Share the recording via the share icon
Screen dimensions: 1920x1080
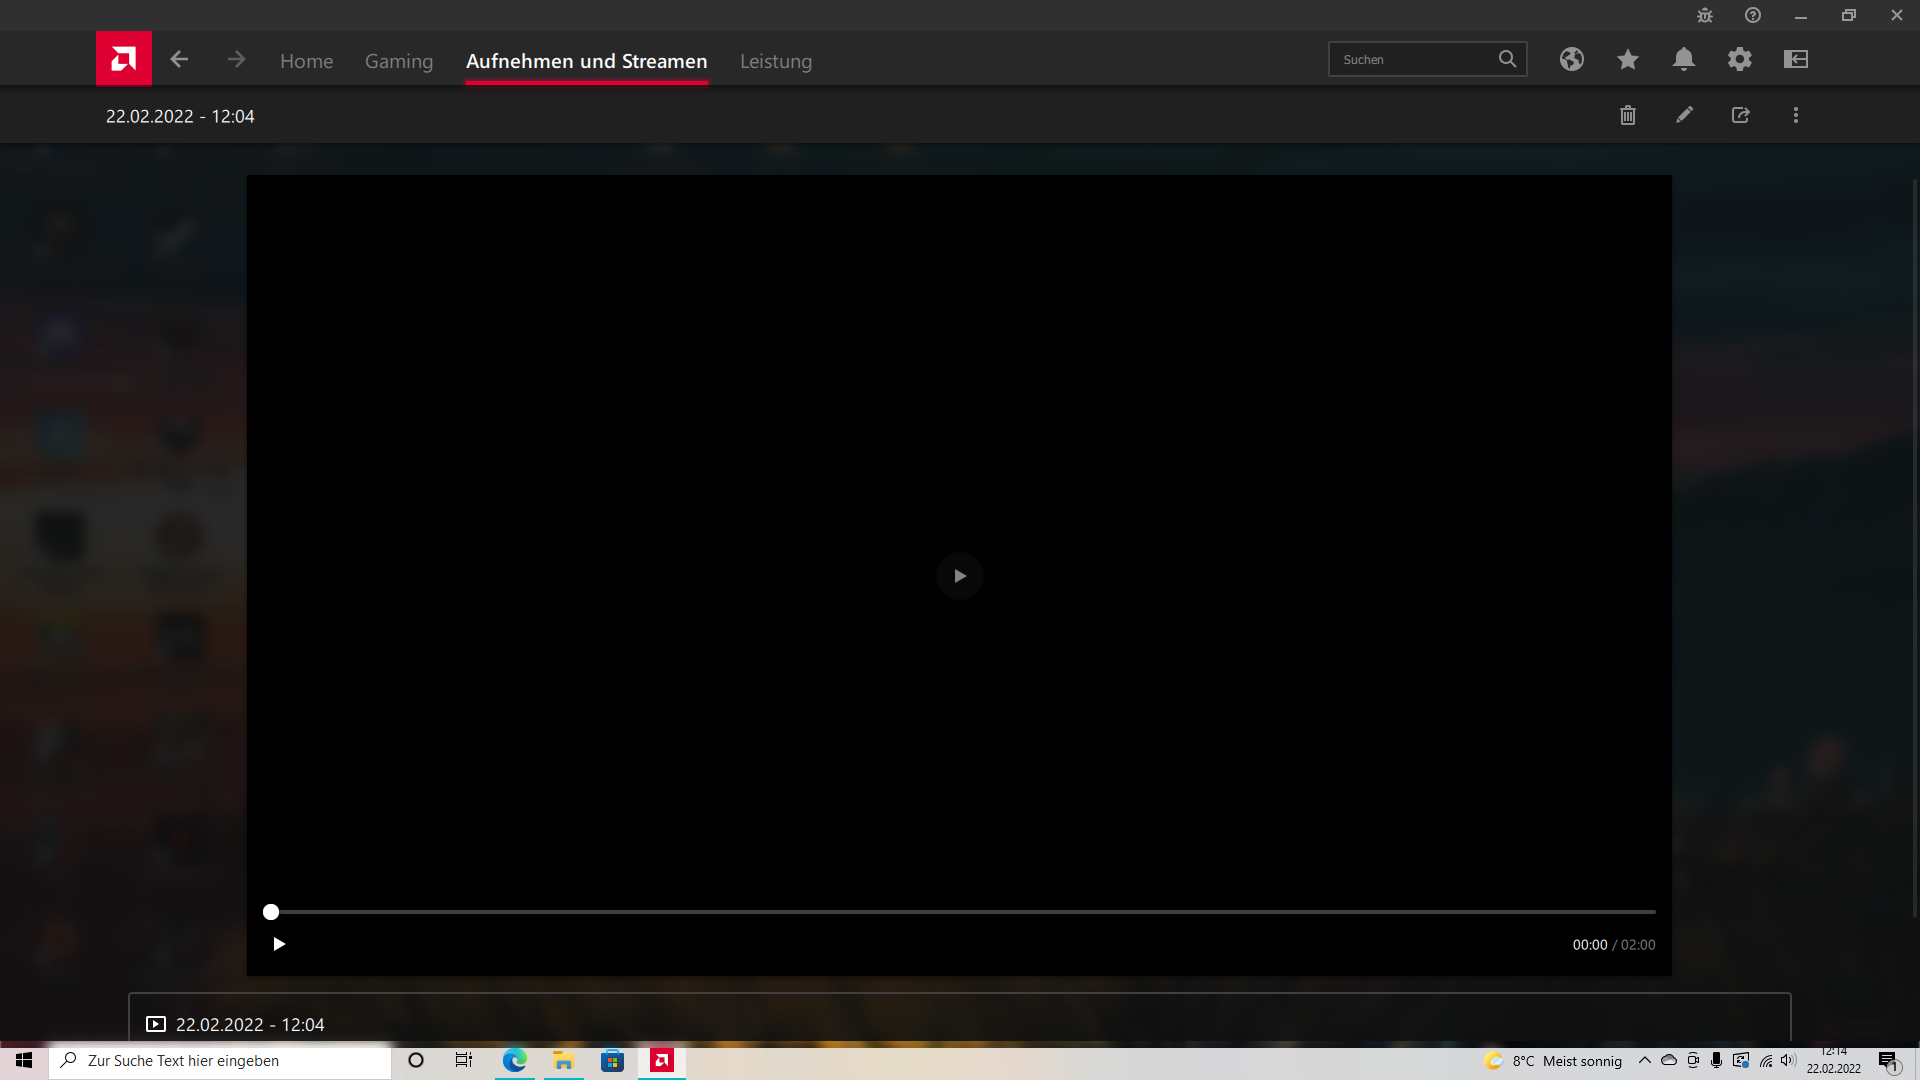click(x=1741, y=115)
